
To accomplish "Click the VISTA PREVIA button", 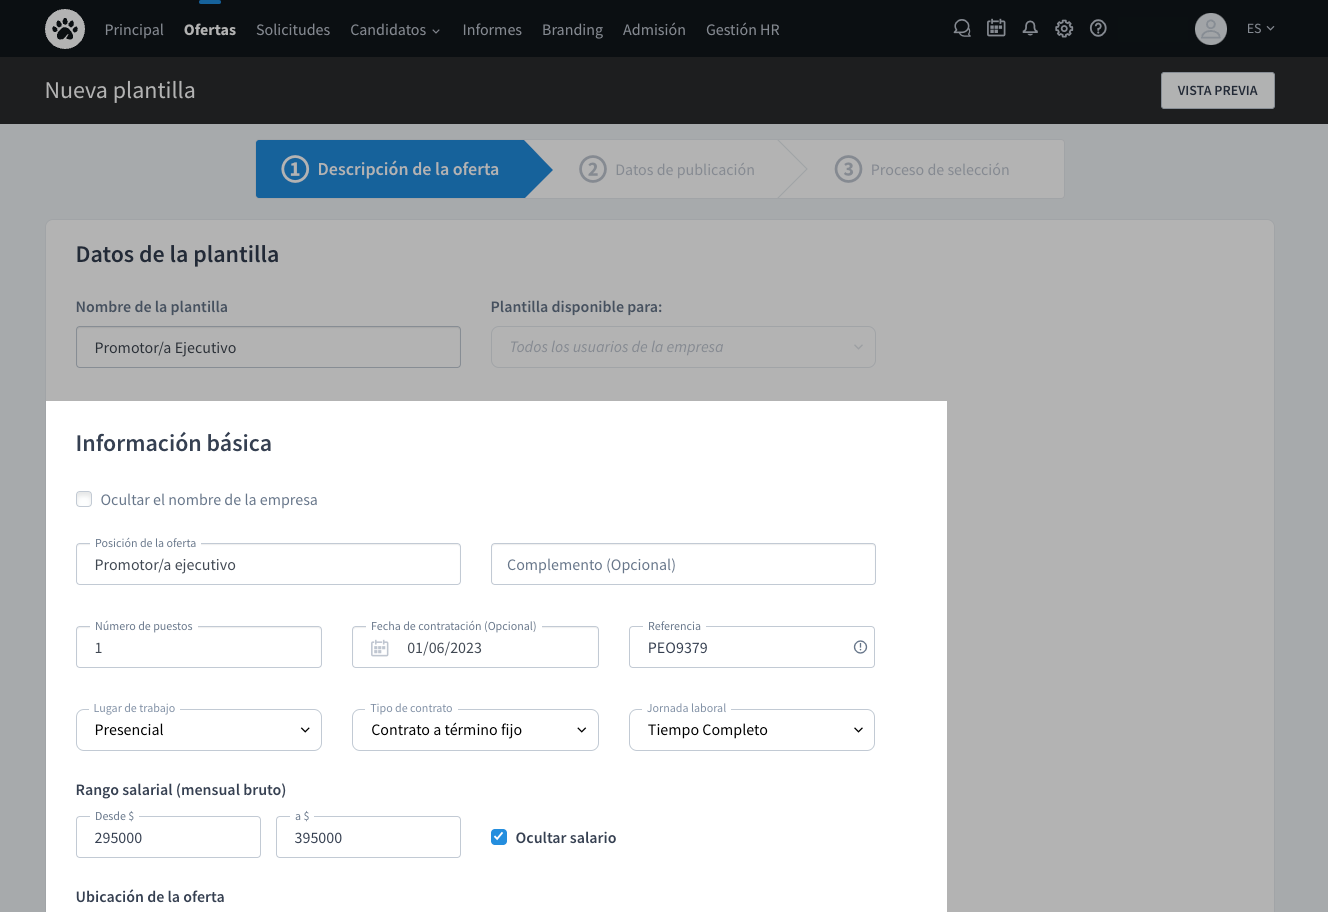I will [x=1217, y=90].
